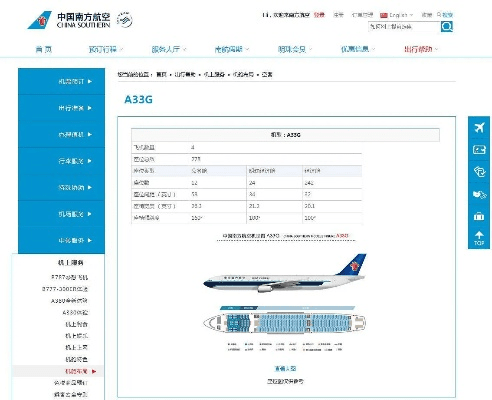Expand 机票预订 in the blue sidebar

pos(61,81)
